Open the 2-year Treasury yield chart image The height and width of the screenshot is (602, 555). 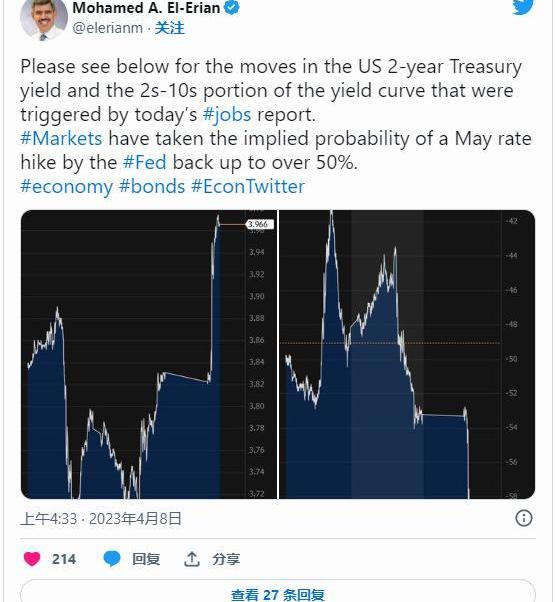coord(149,354)
